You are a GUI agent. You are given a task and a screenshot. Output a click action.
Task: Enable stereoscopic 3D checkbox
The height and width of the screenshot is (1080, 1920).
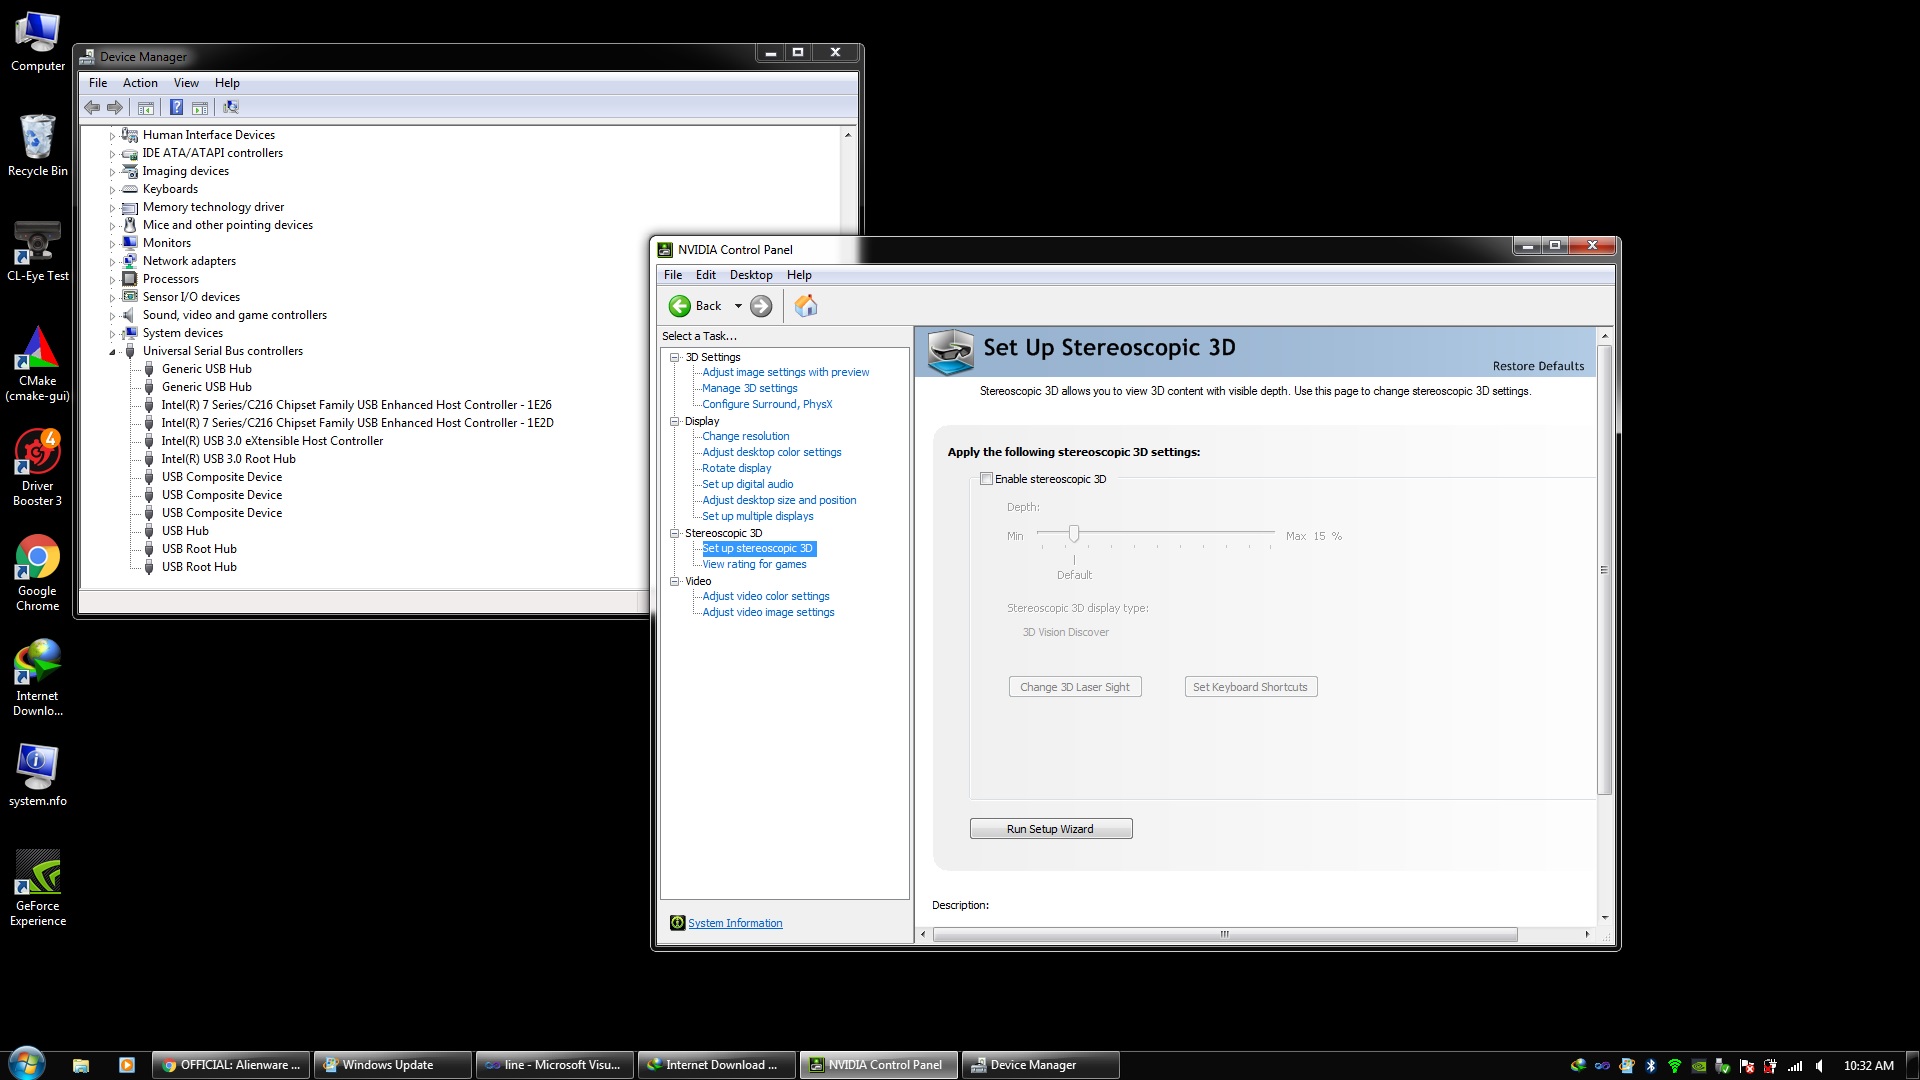point(987,479)
